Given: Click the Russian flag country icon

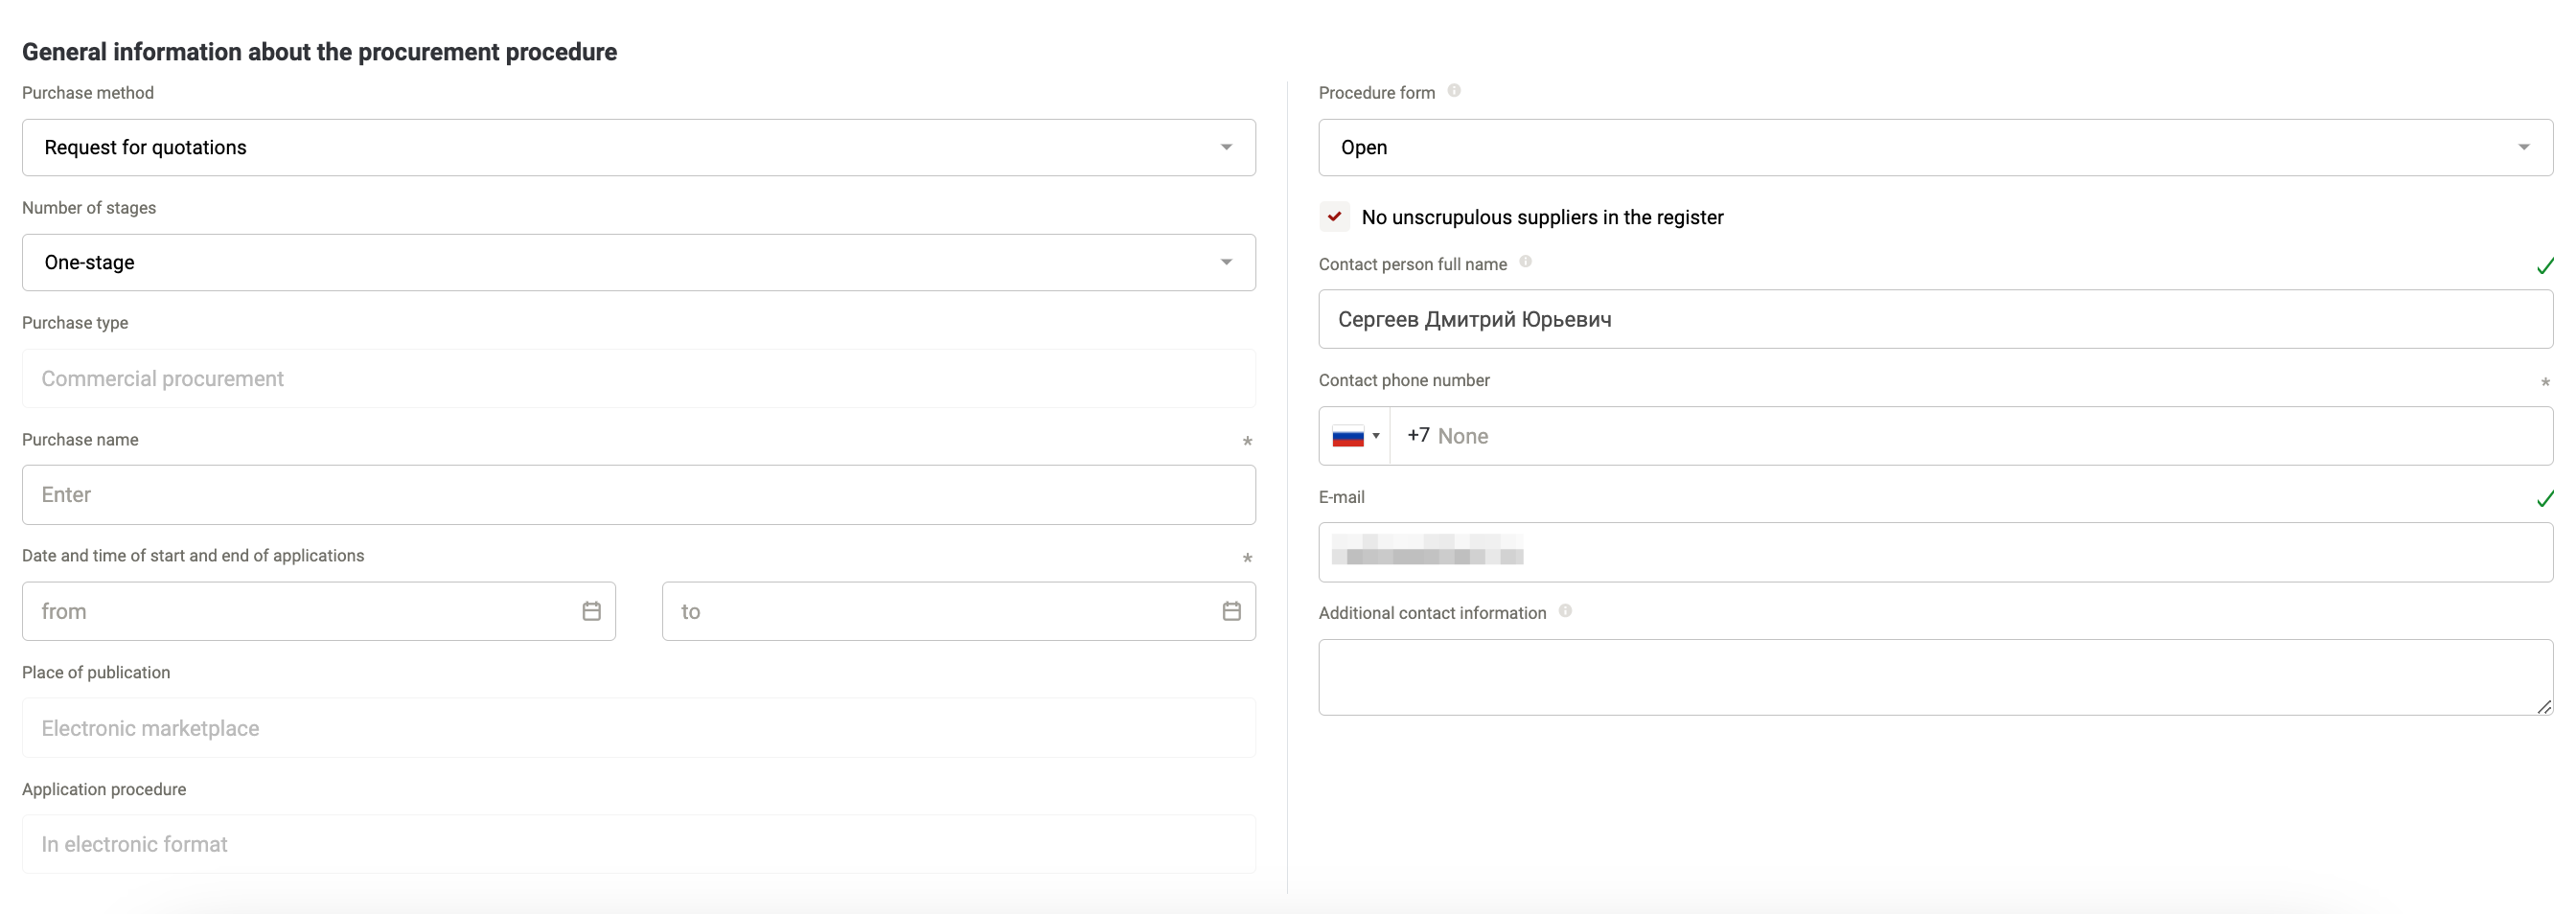Looking at the screenshot, I should click(x=1348, y=436).
